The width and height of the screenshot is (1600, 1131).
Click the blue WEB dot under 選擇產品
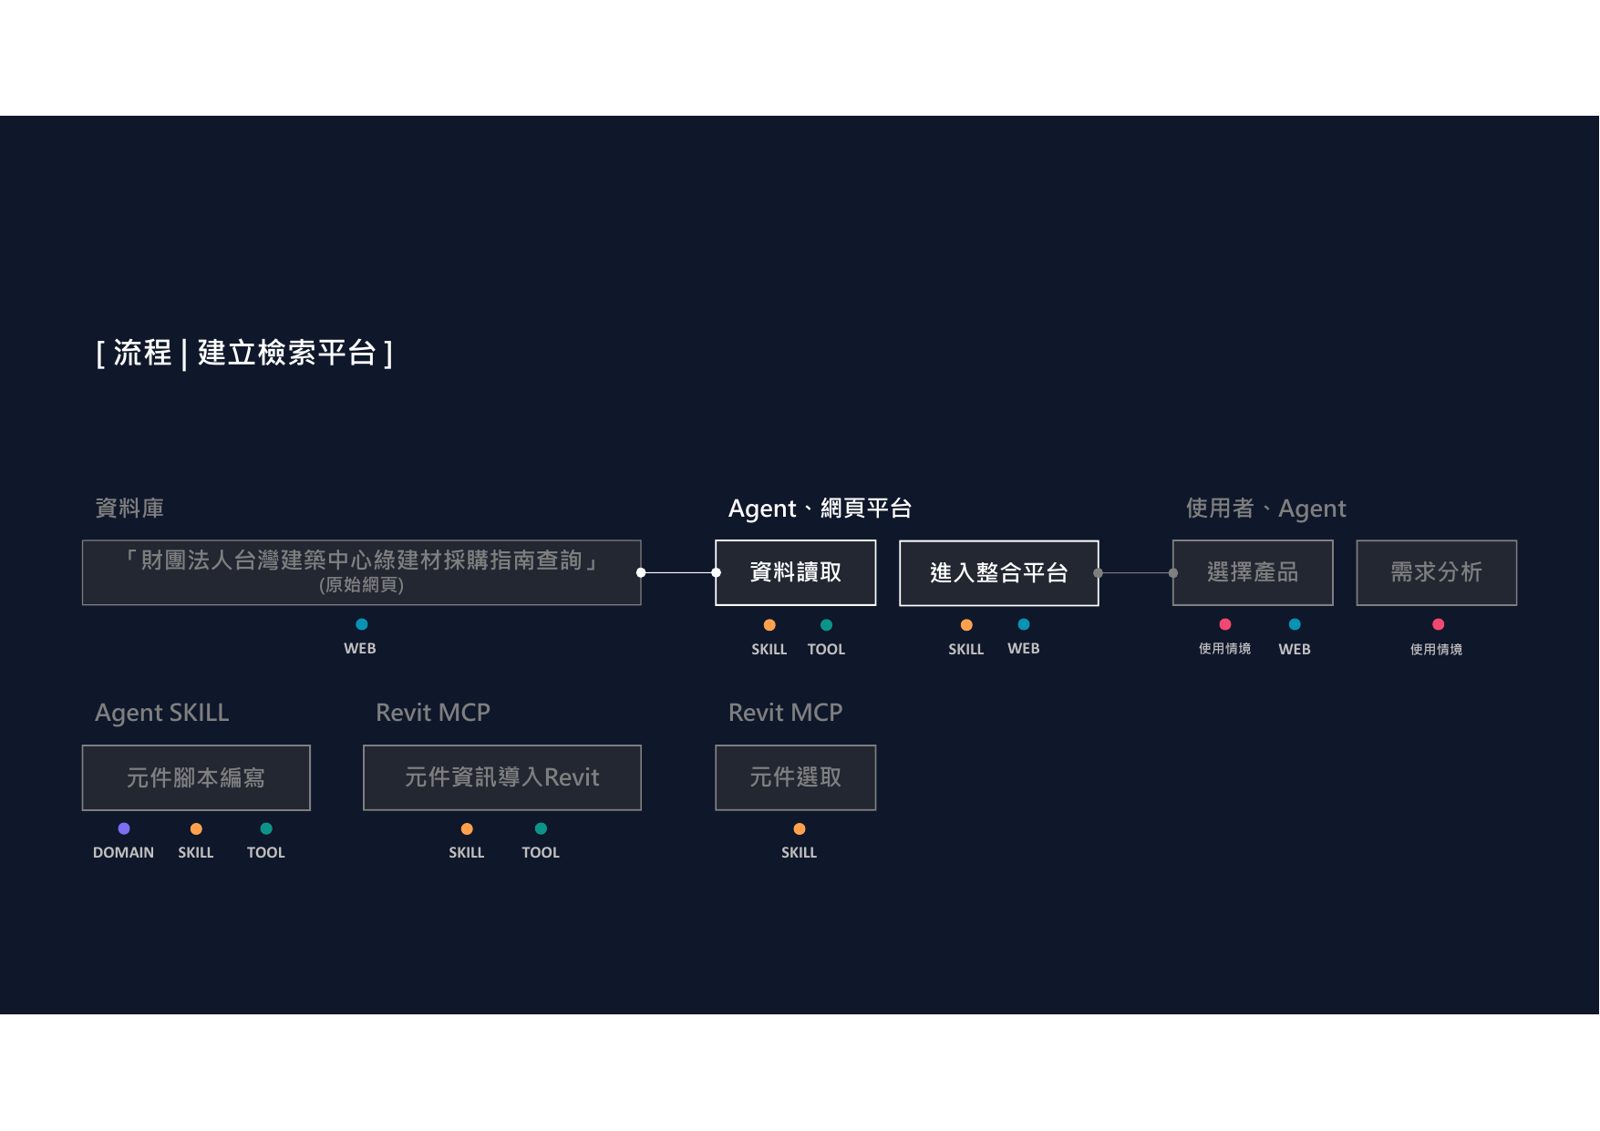pos(1294,624)
